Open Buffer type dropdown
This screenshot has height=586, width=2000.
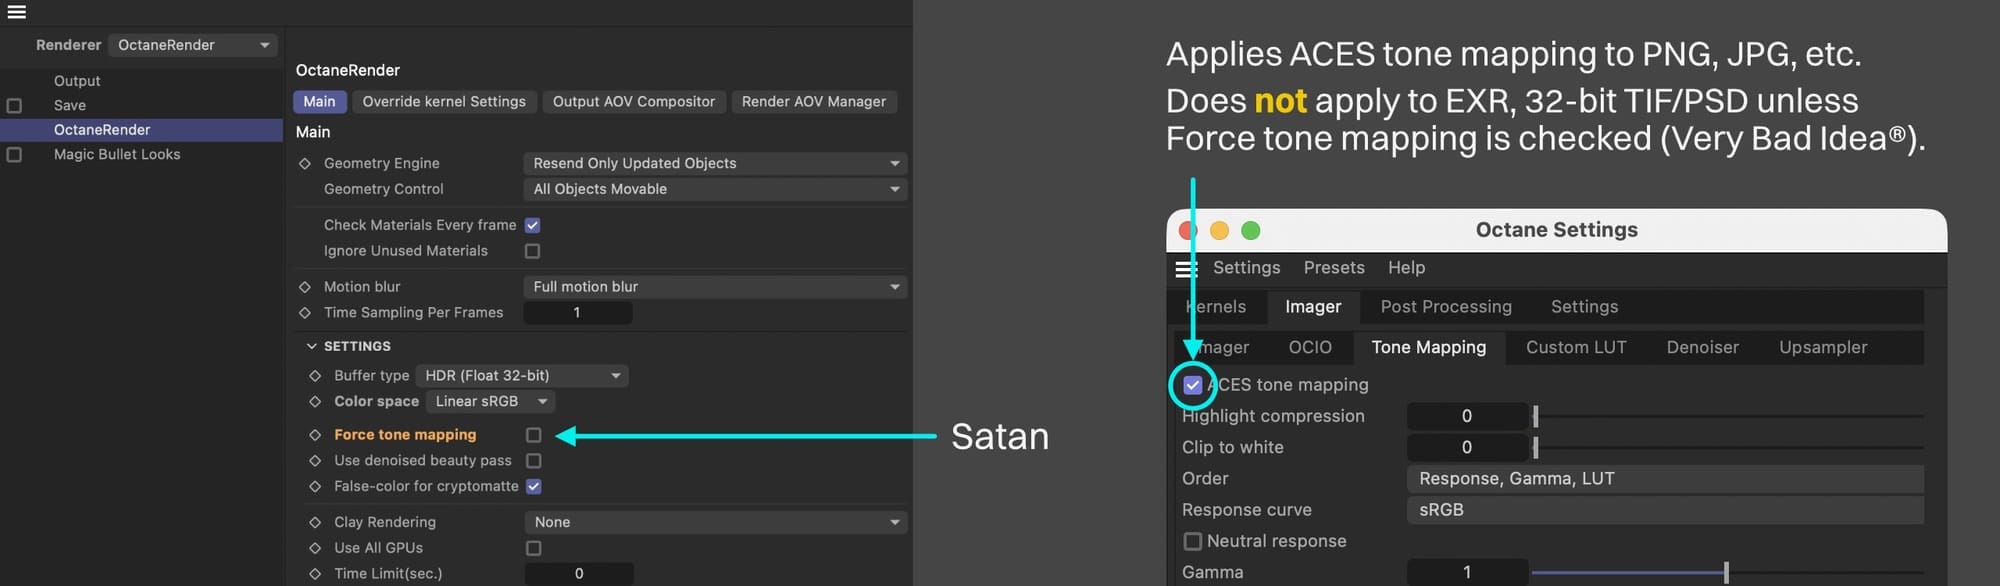tap(522, 376)
